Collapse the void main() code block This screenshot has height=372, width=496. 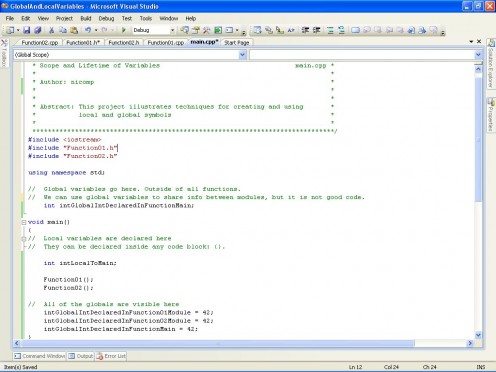click(x=24, y=222)
